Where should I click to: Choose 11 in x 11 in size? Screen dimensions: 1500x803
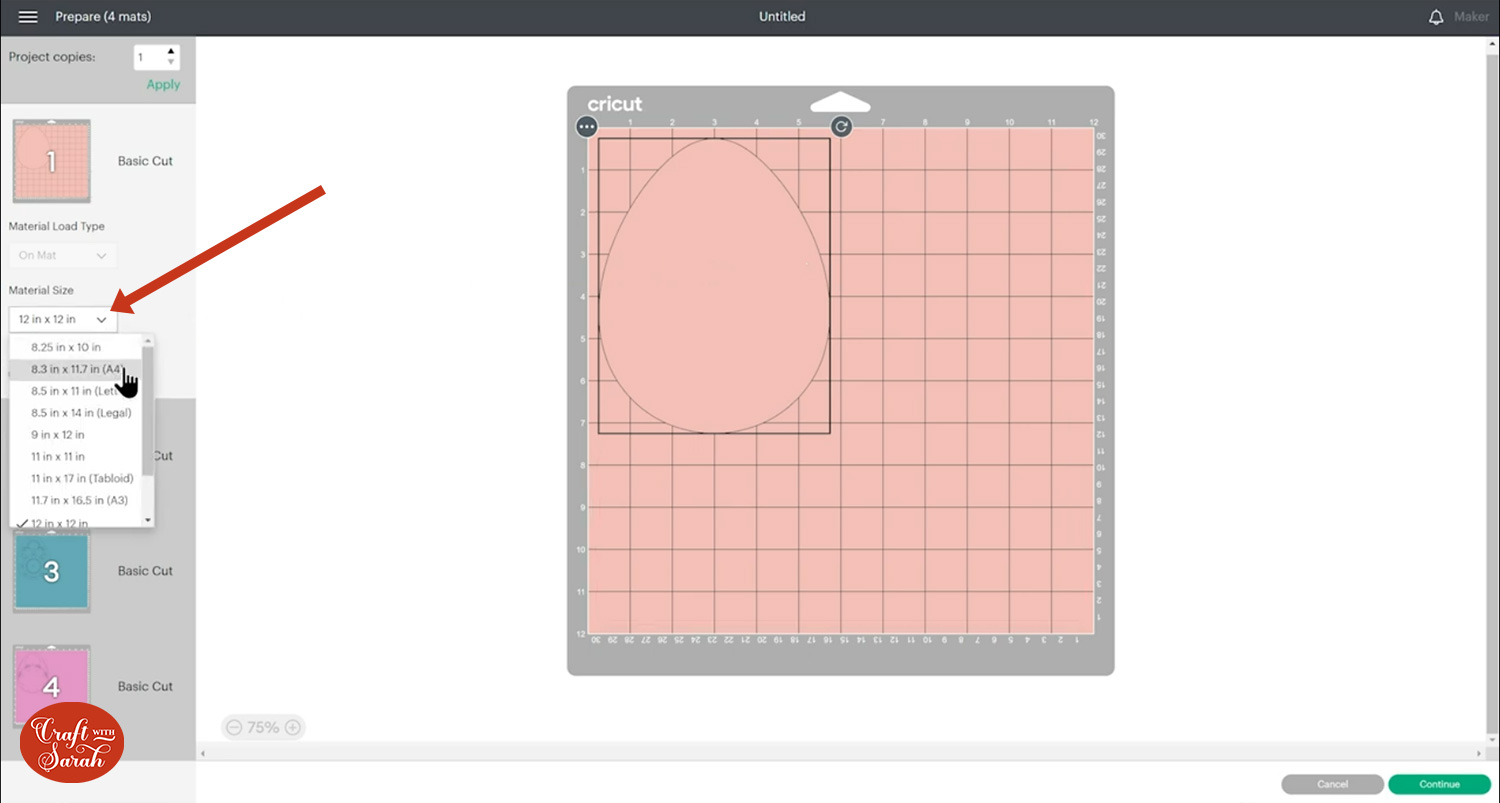(76, 457)
